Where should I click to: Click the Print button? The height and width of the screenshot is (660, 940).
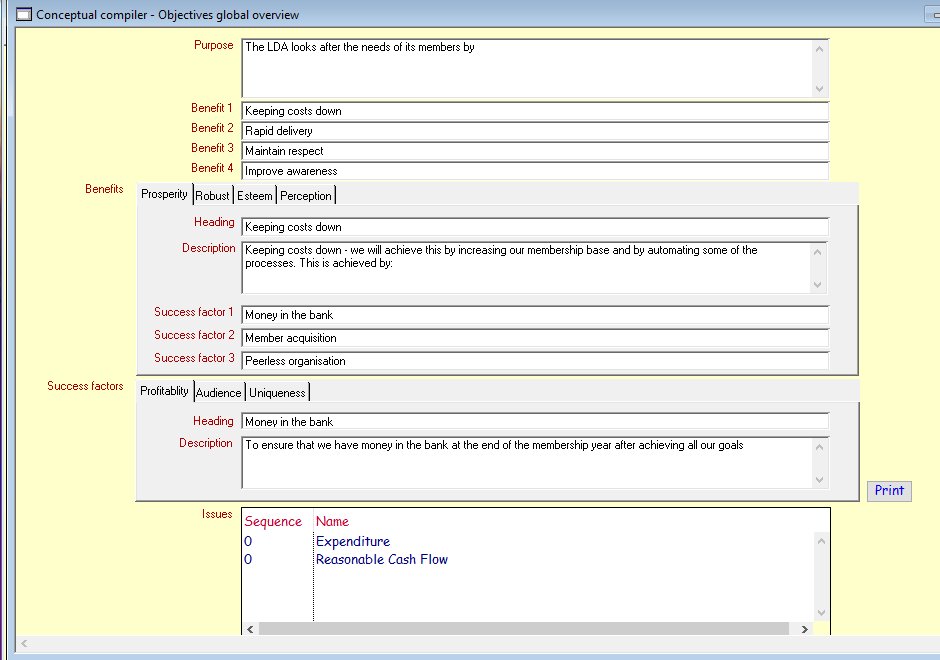pyautogui.click(x=888, y=490)
